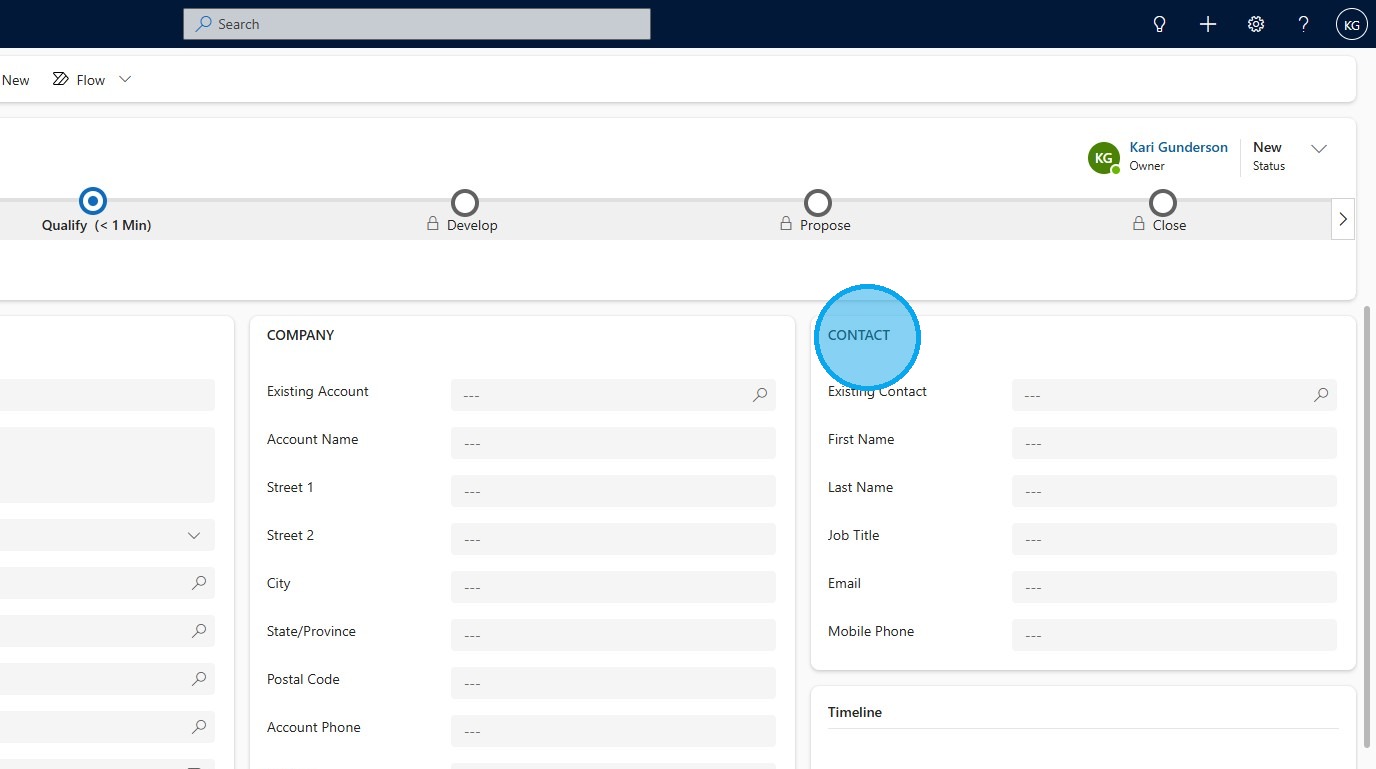Click the Existing Contact lookup field

(x=1174, y=395)
